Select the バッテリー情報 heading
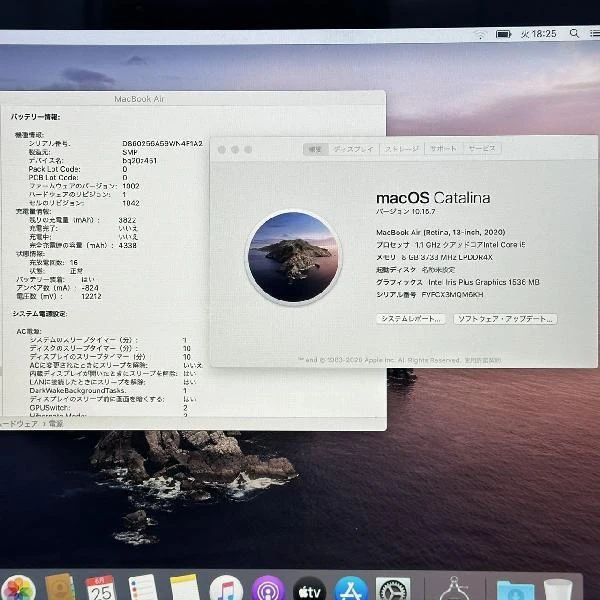This screenshot has width=600, height=600. (x=35, y=117)
